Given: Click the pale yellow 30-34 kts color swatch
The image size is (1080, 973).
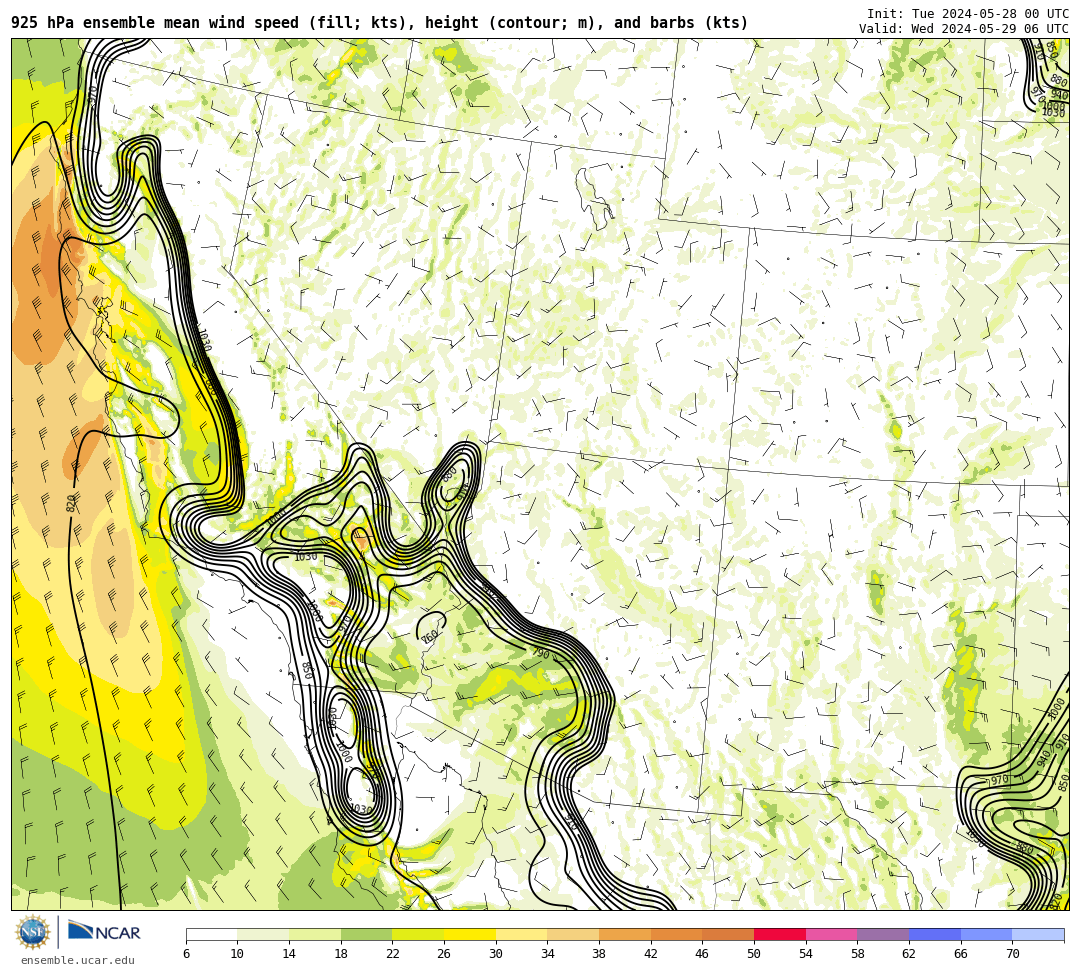Looking at the screenshot, I should point(521,934).
